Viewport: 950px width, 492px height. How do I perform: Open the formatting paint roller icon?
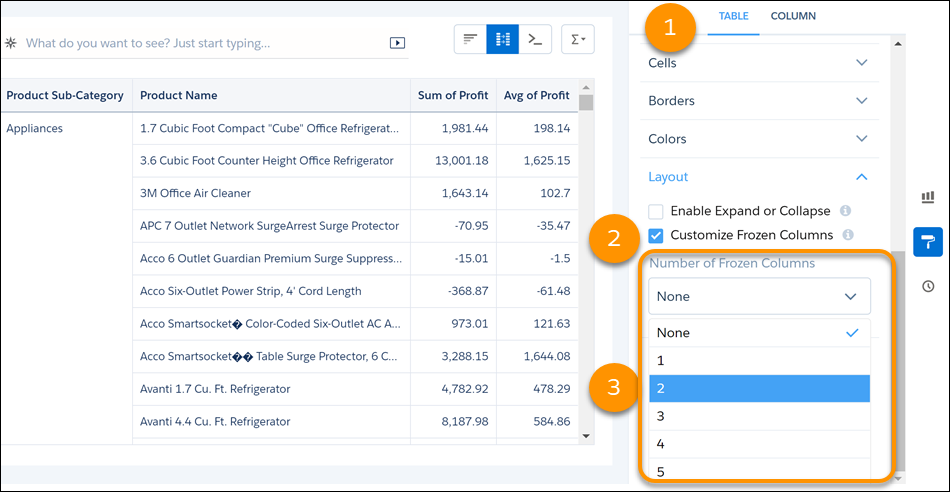928,242
